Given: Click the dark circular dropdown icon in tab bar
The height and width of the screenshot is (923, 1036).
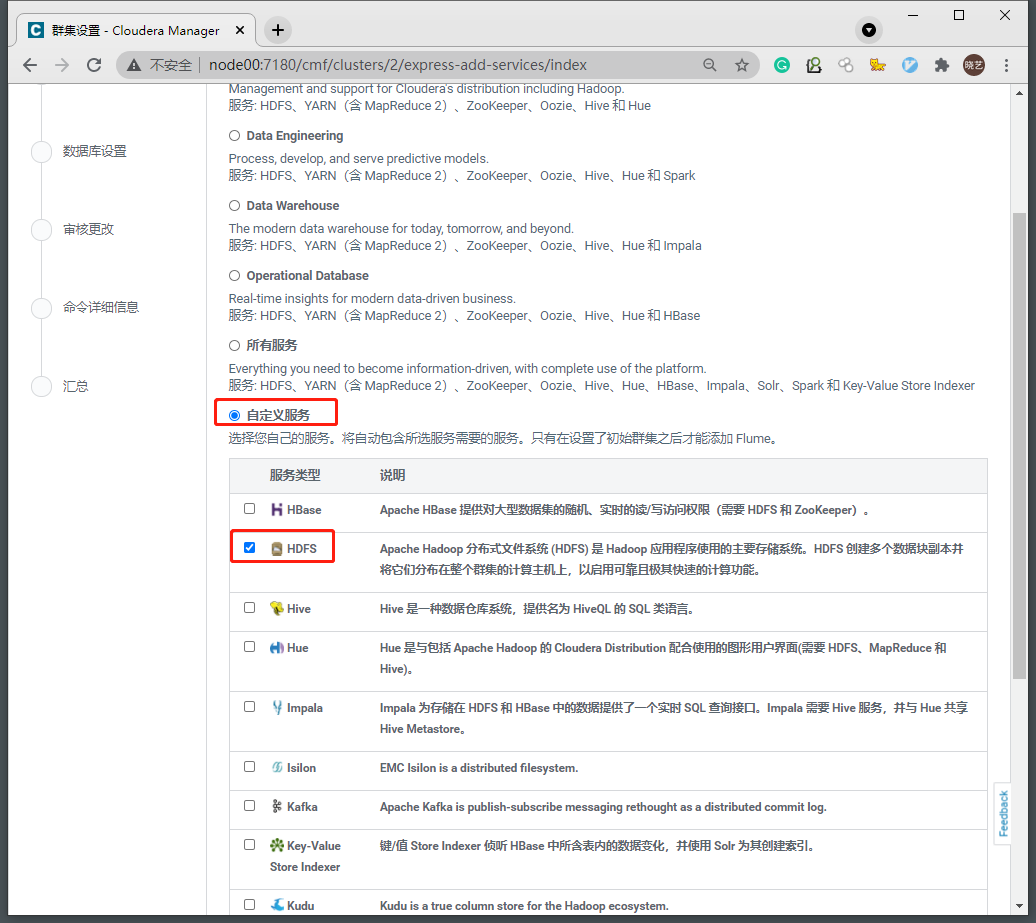Looking at the screenshot, I should (x=869, y=30).
